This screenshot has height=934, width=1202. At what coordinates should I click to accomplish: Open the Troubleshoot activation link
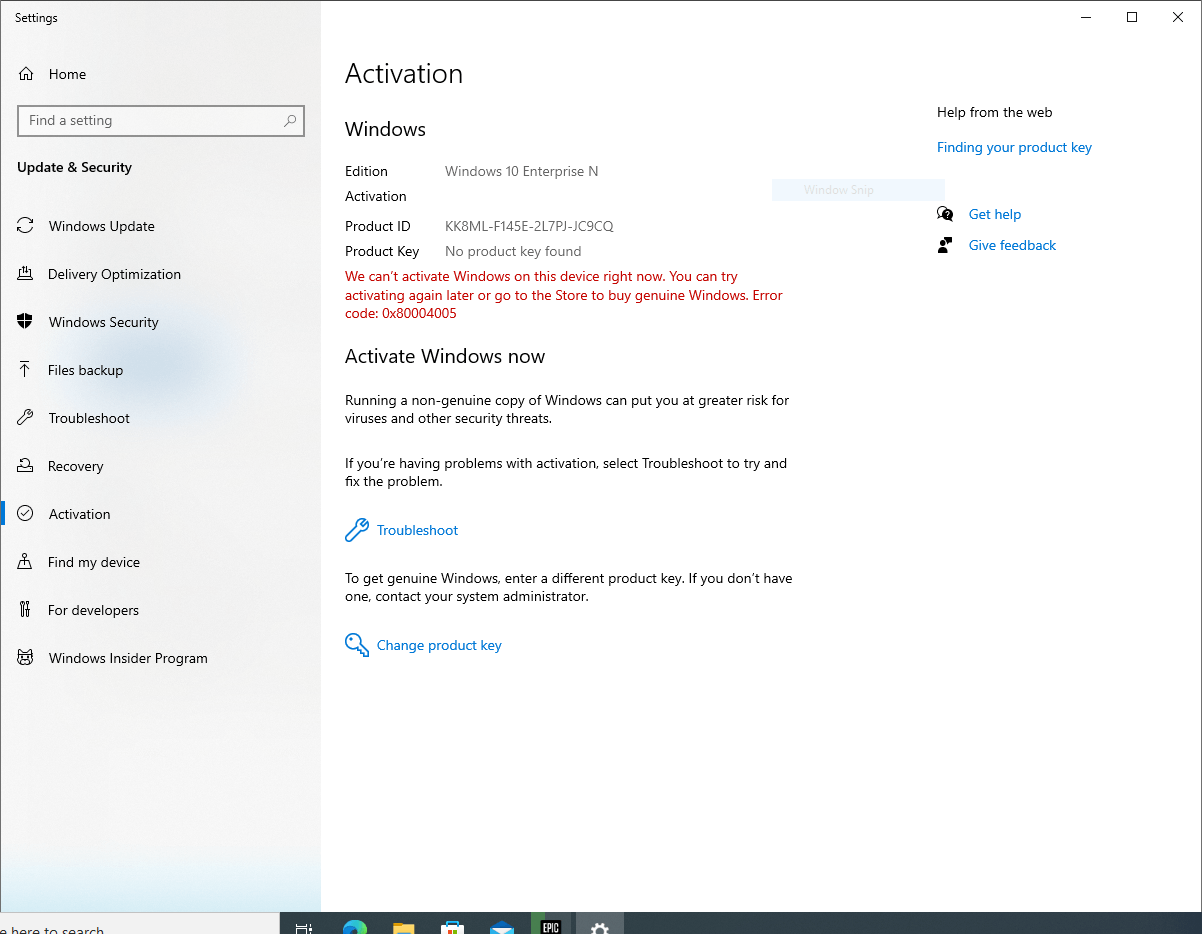(x=417, y=530)
